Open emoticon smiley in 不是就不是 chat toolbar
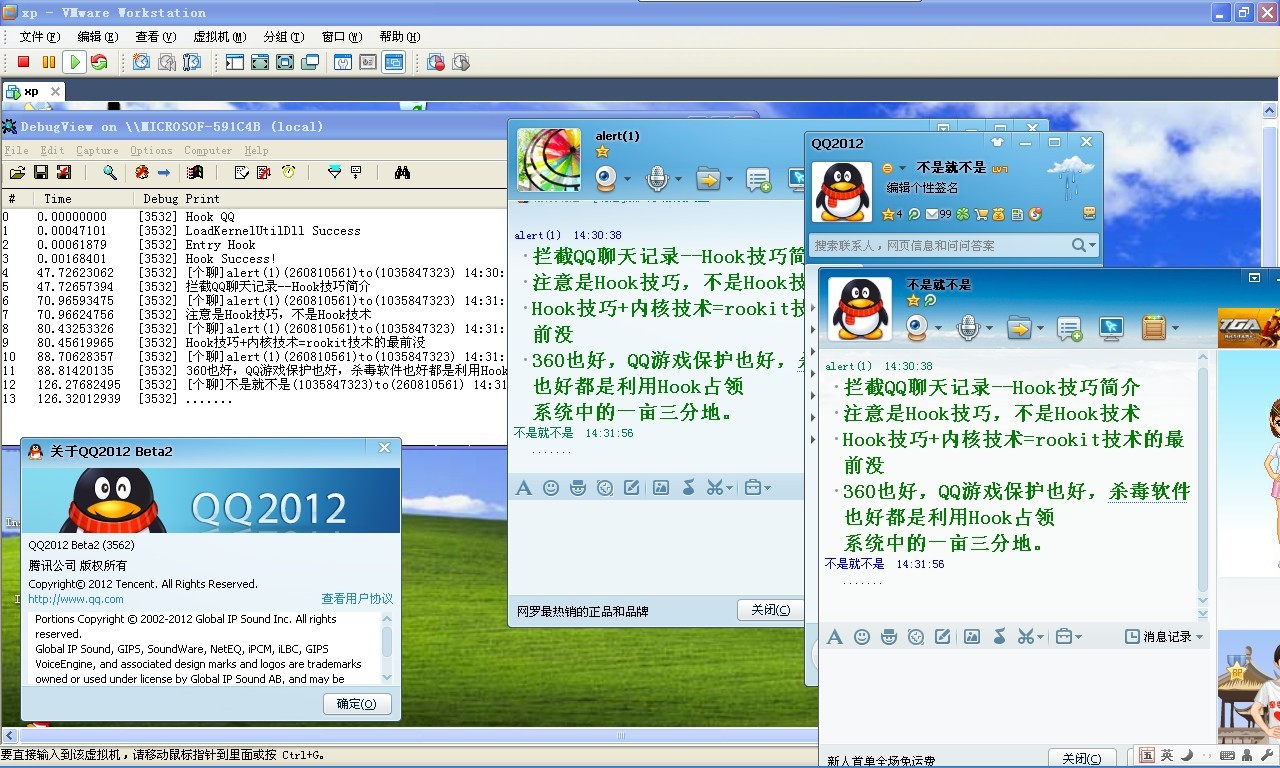 pos(862,636)
